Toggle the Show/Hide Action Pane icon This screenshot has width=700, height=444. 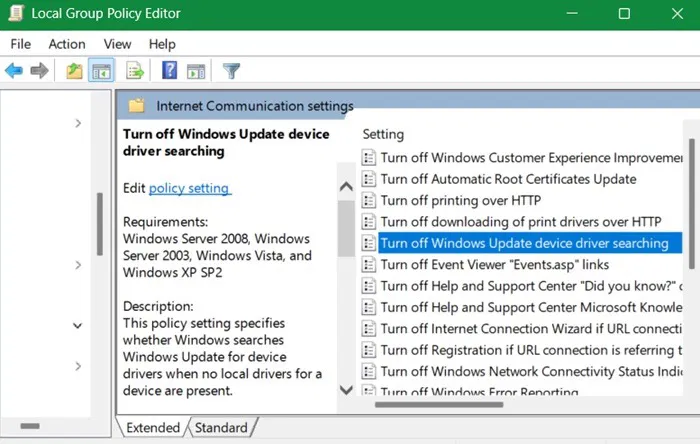tap(196, 71)
